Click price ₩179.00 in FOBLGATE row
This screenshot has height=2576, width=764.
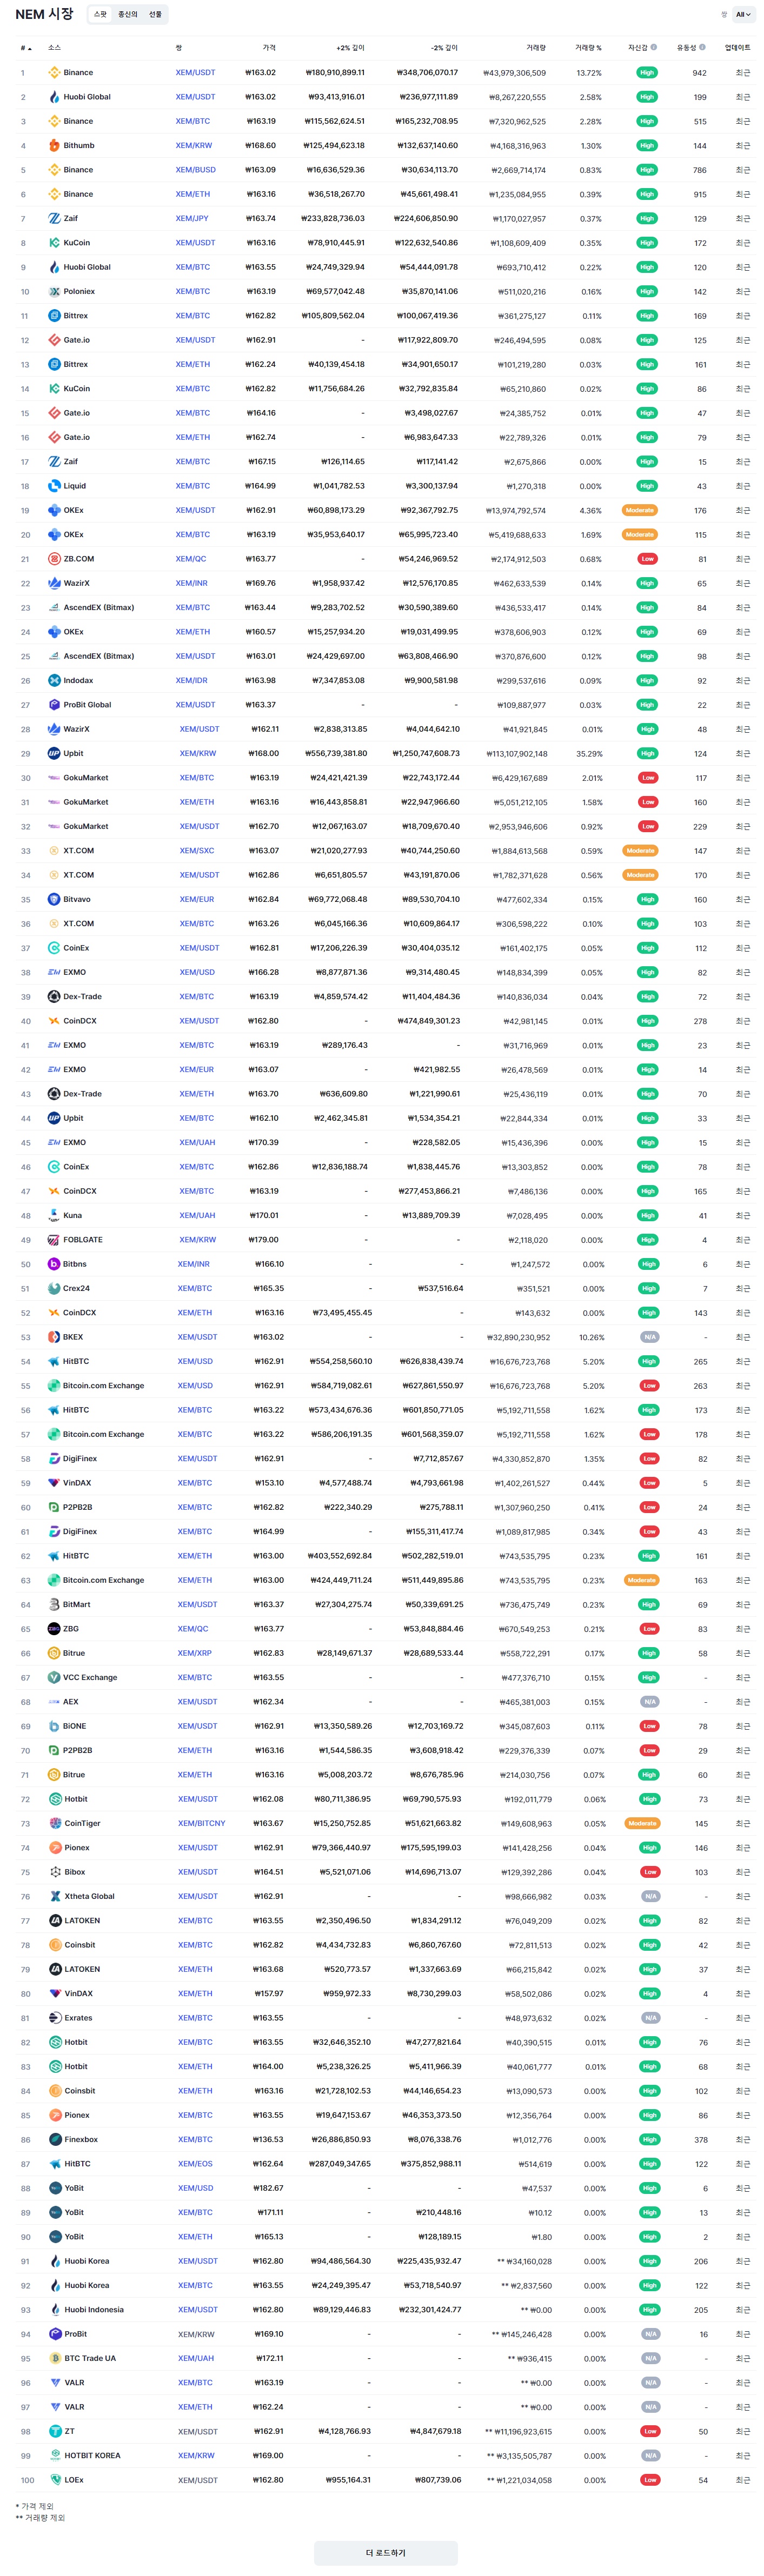coord(264,1240)
